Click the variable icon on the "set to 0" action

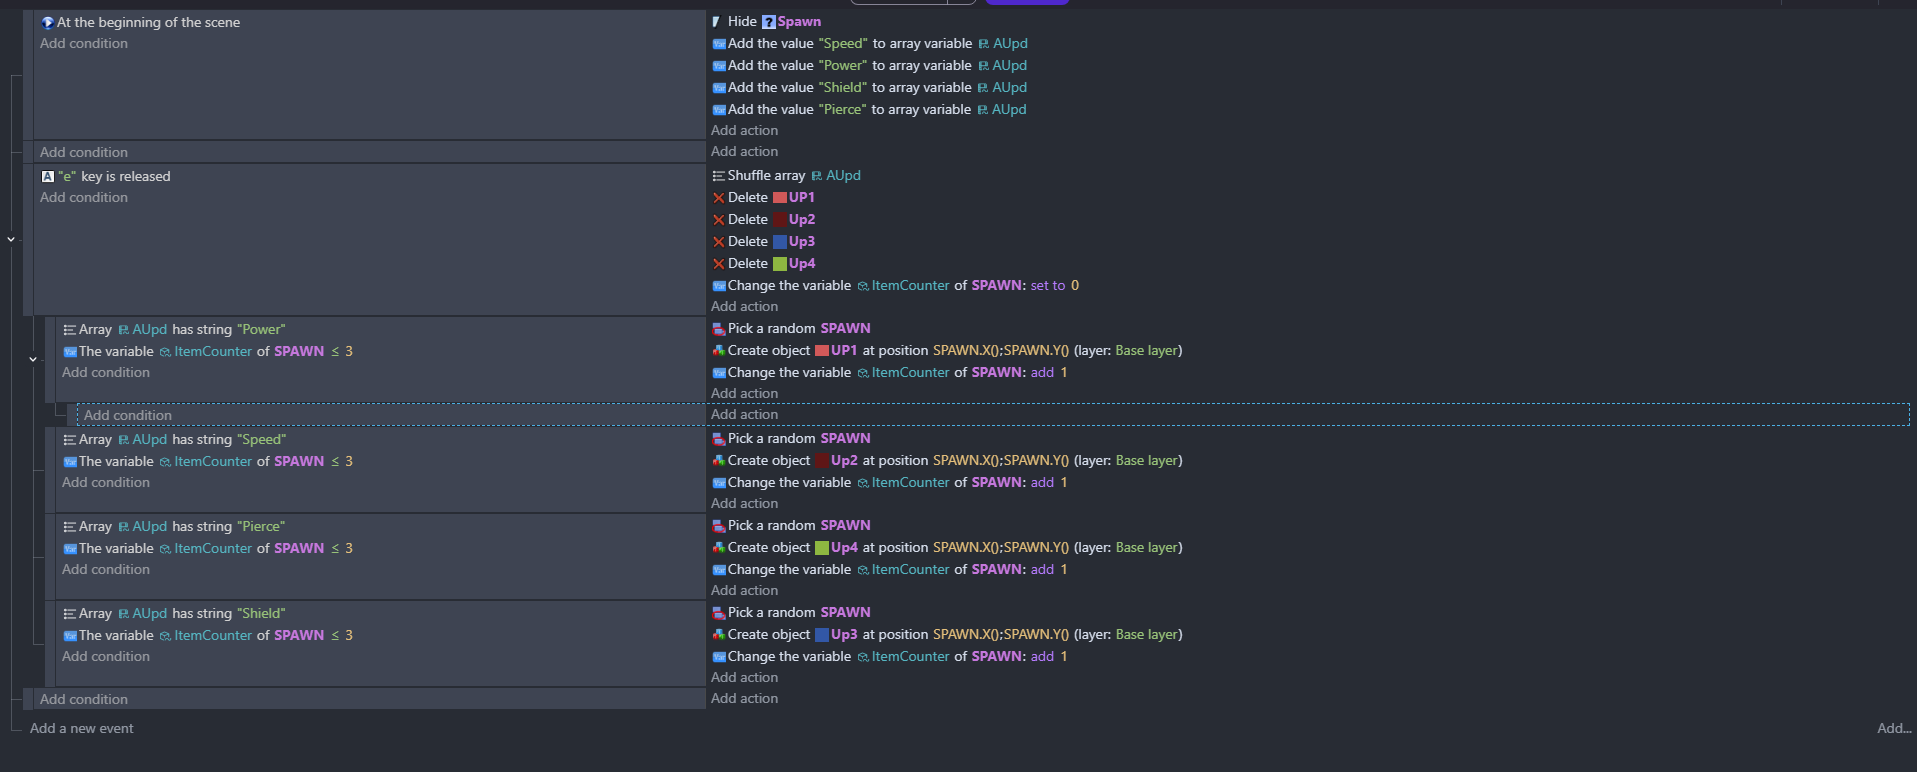point(718,286)
